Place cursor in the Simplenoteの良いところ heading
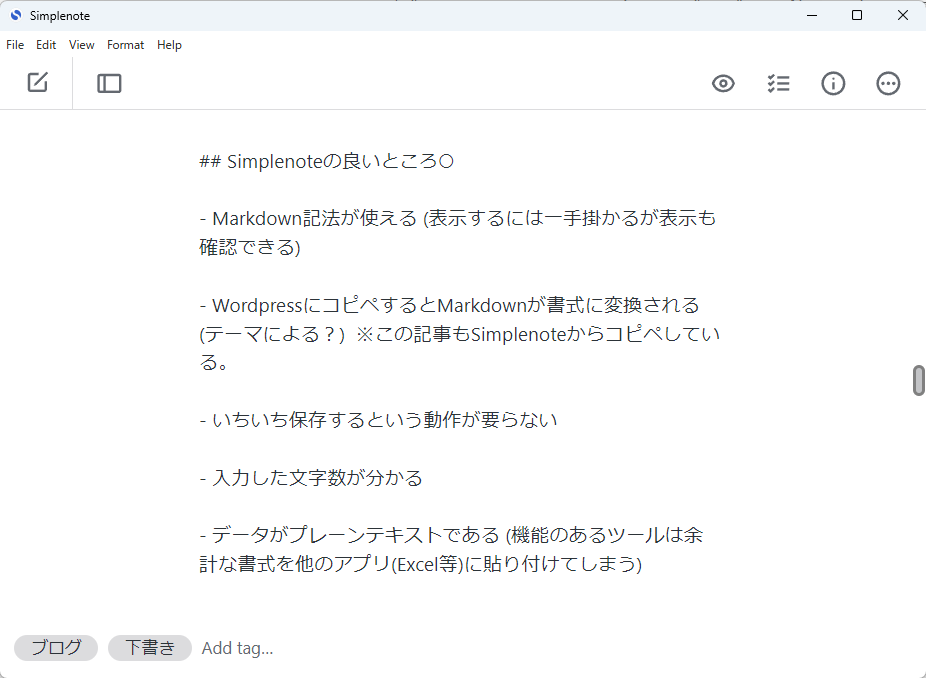Viewport: 926px width, 678px height. click(327, 161)
